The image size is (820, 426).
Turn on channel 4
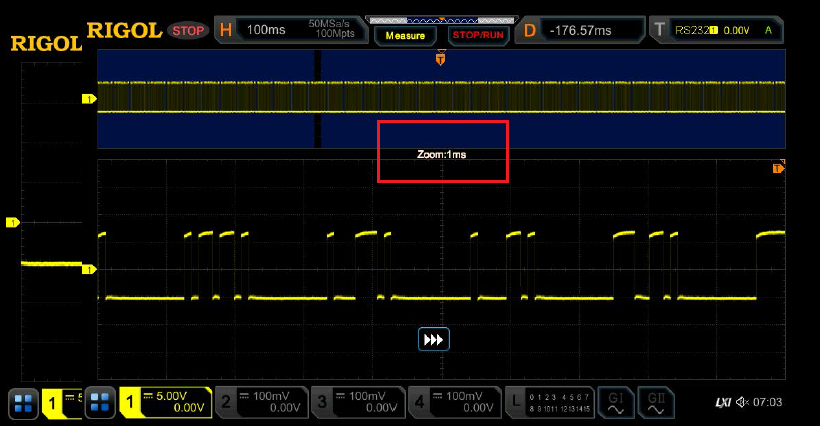pyautogui.click(x=453, y=403)
